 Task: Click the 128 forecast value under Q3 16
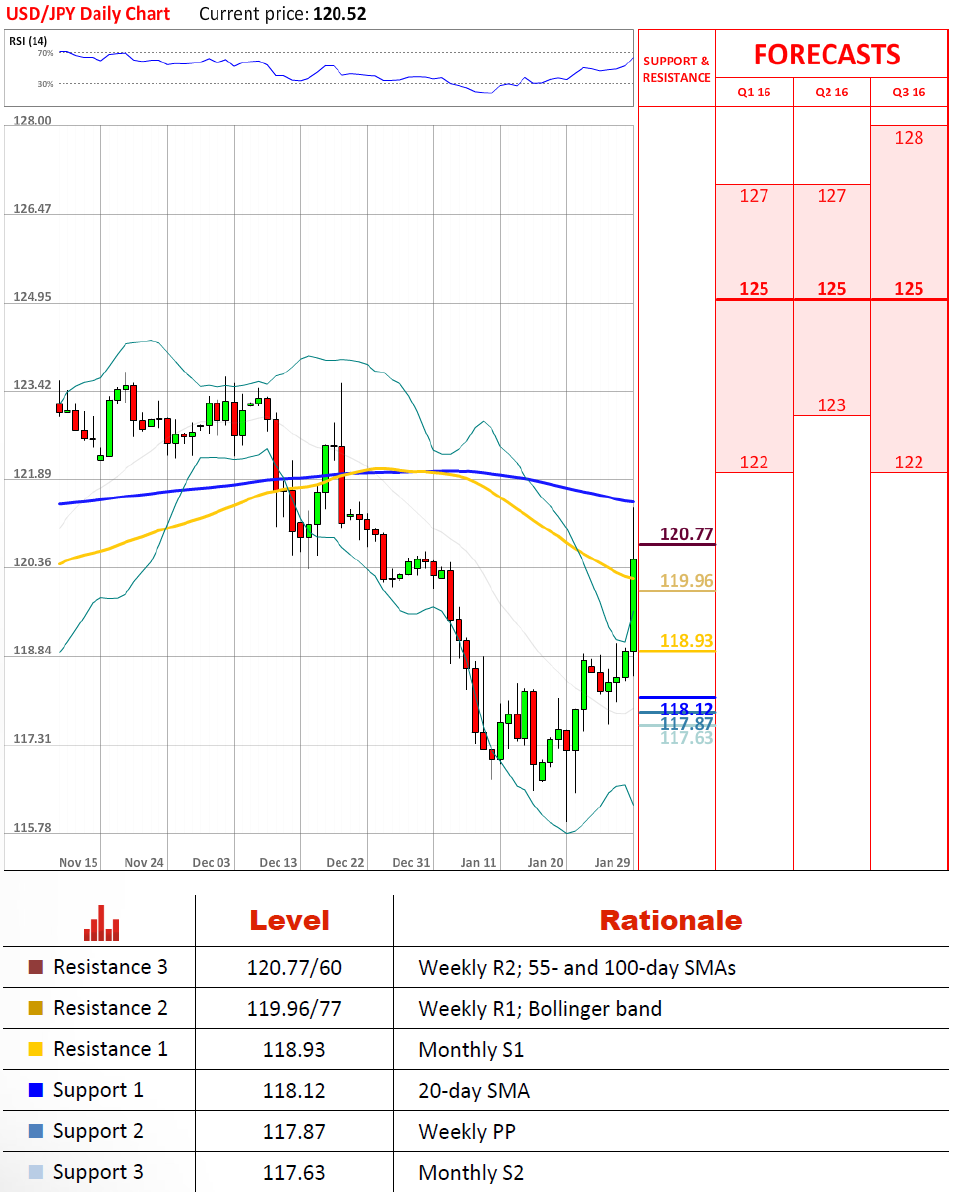point(909,138)
